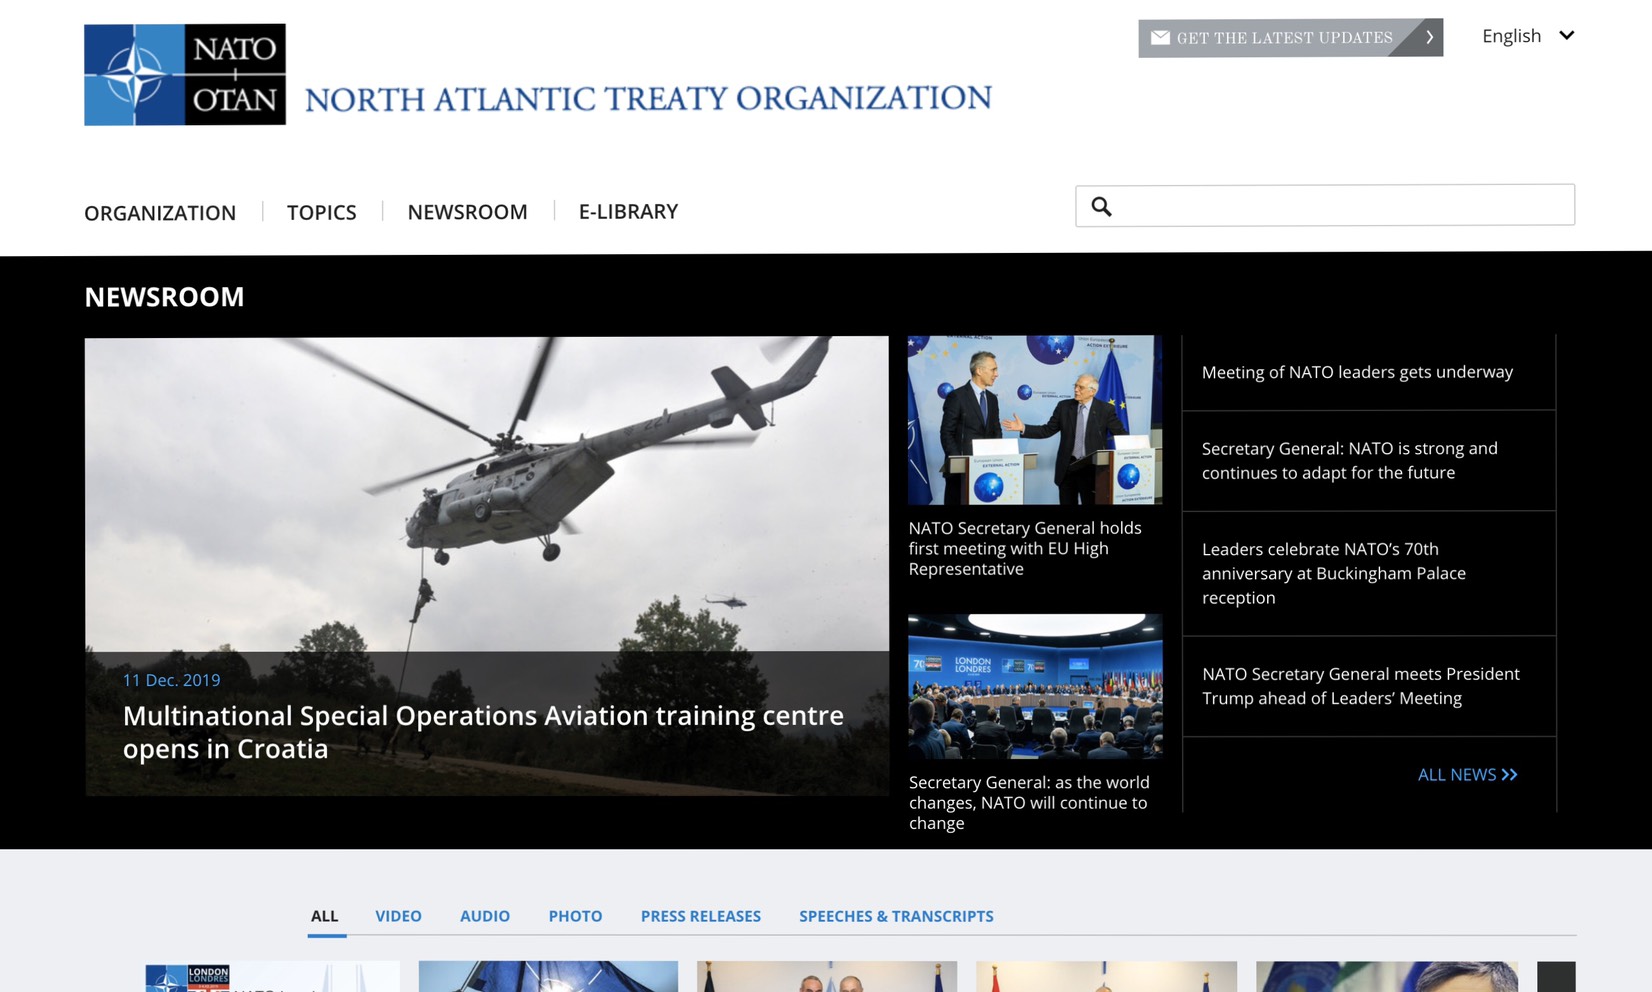Click North Atlantic Treaty Organization title
Viewport: 1652px width, 992px height.
click(648, 98)
